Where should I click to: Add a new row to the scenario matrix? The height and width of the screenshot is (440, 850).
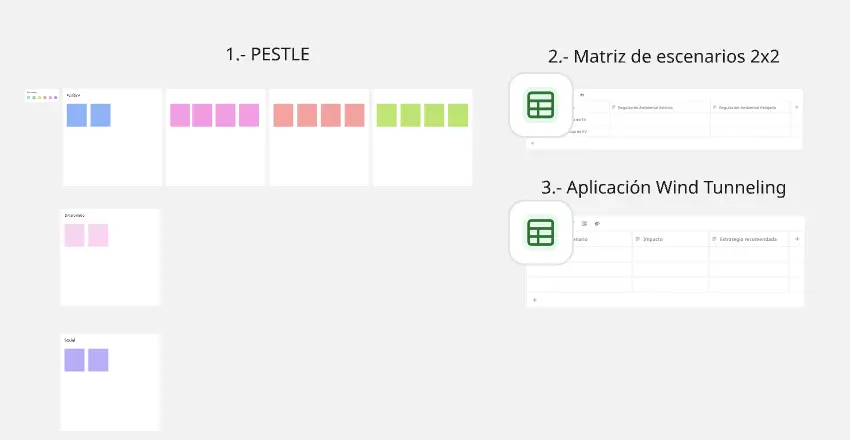(532, 144)
